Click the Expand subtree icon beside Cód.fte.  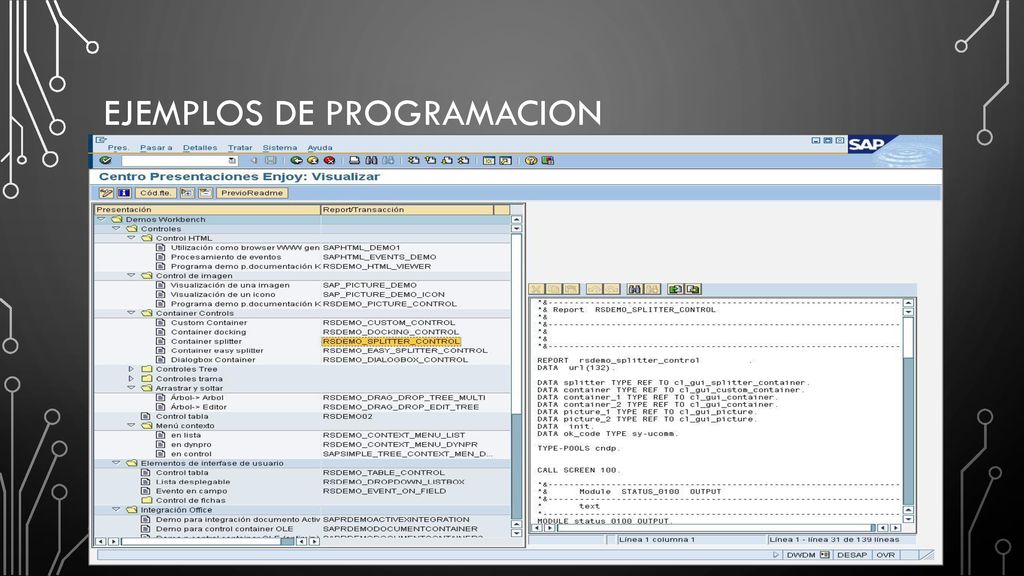coord(187,193)
